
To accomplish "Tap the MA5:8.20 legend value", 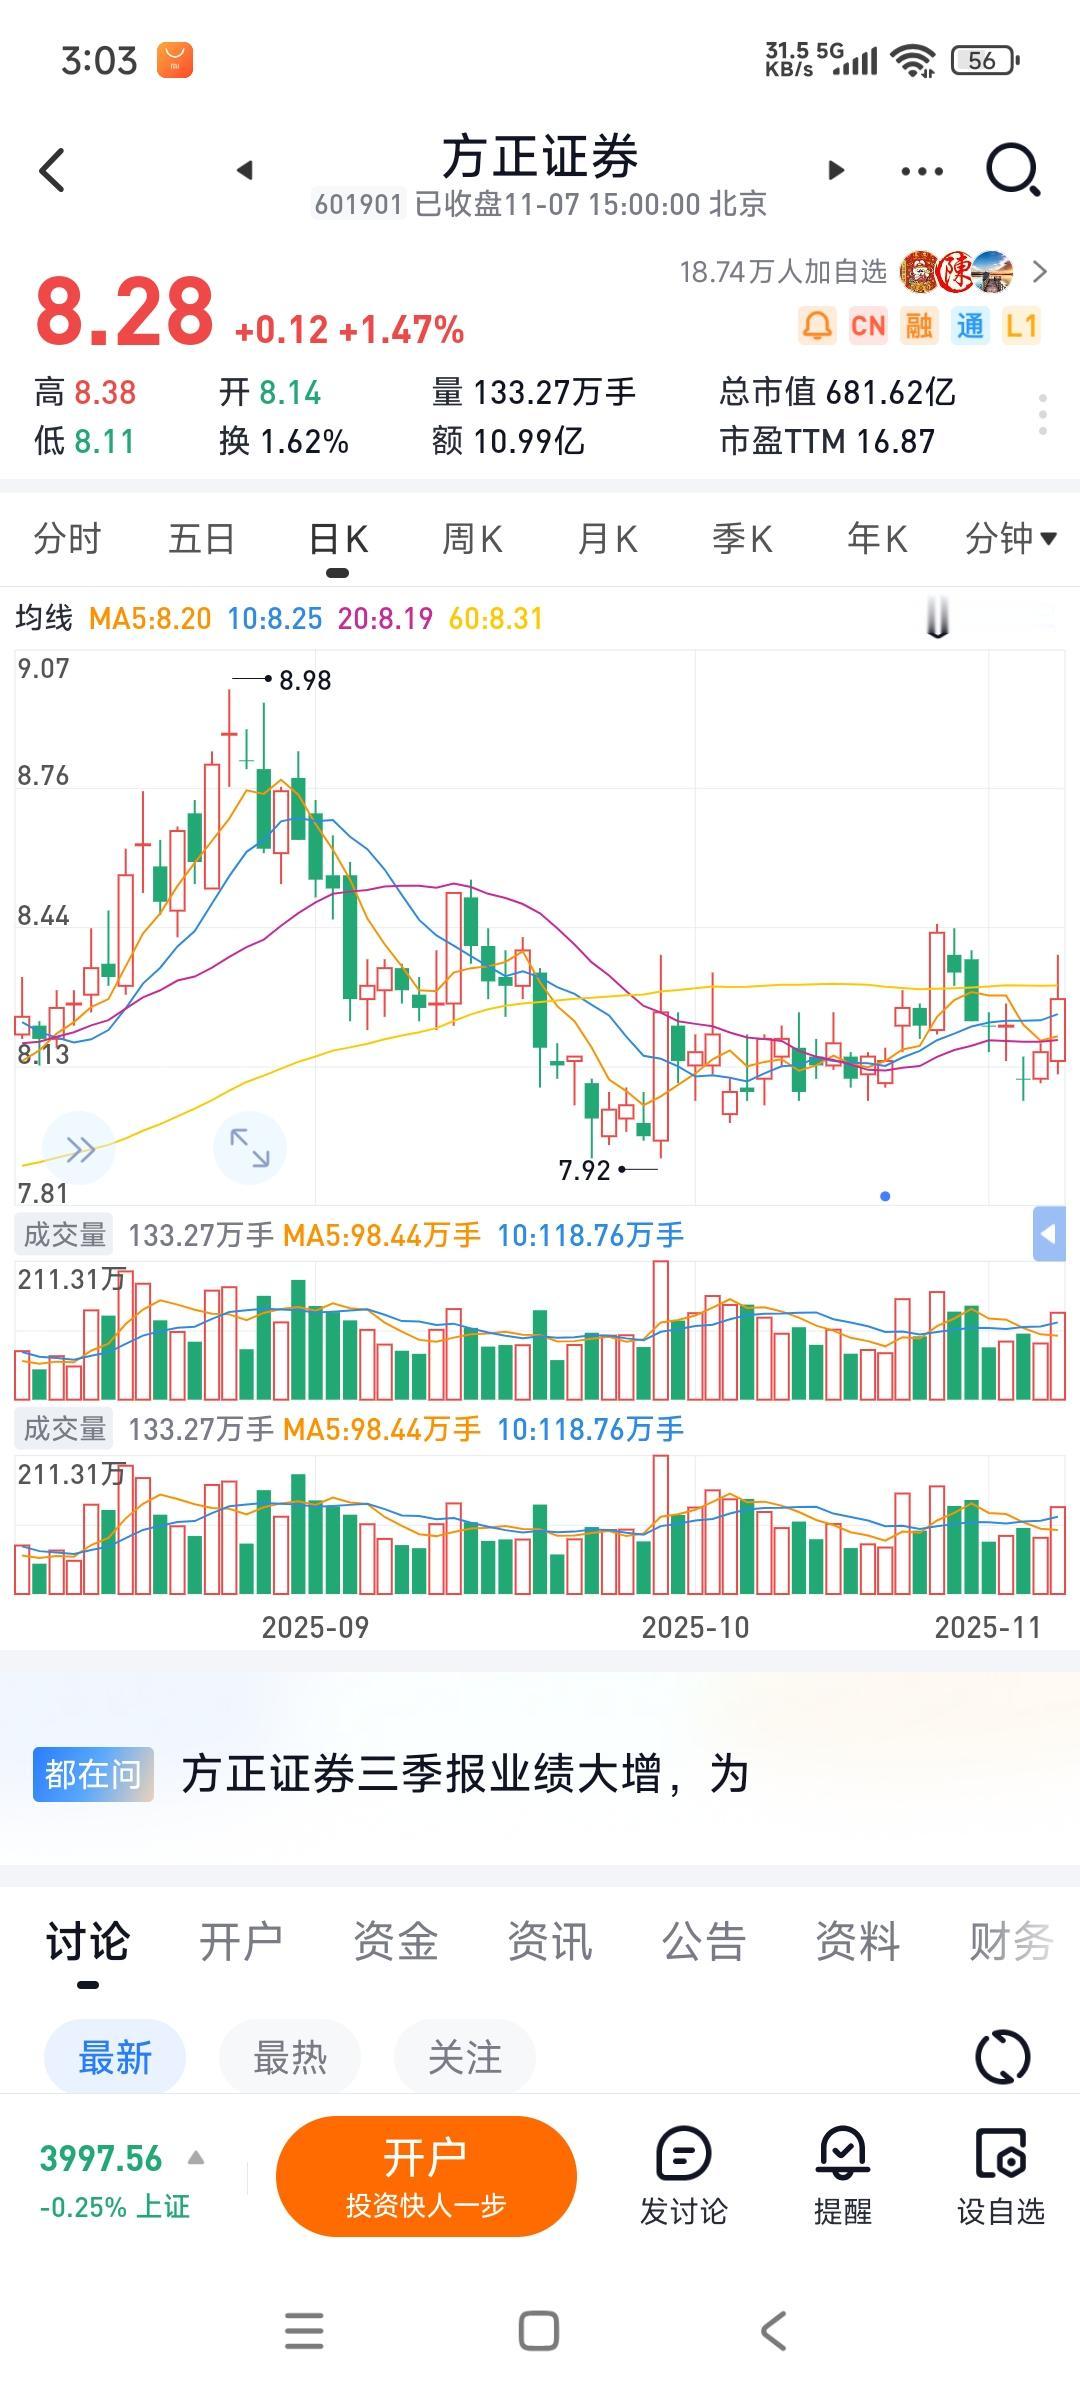I will click(x=150, y=618).
